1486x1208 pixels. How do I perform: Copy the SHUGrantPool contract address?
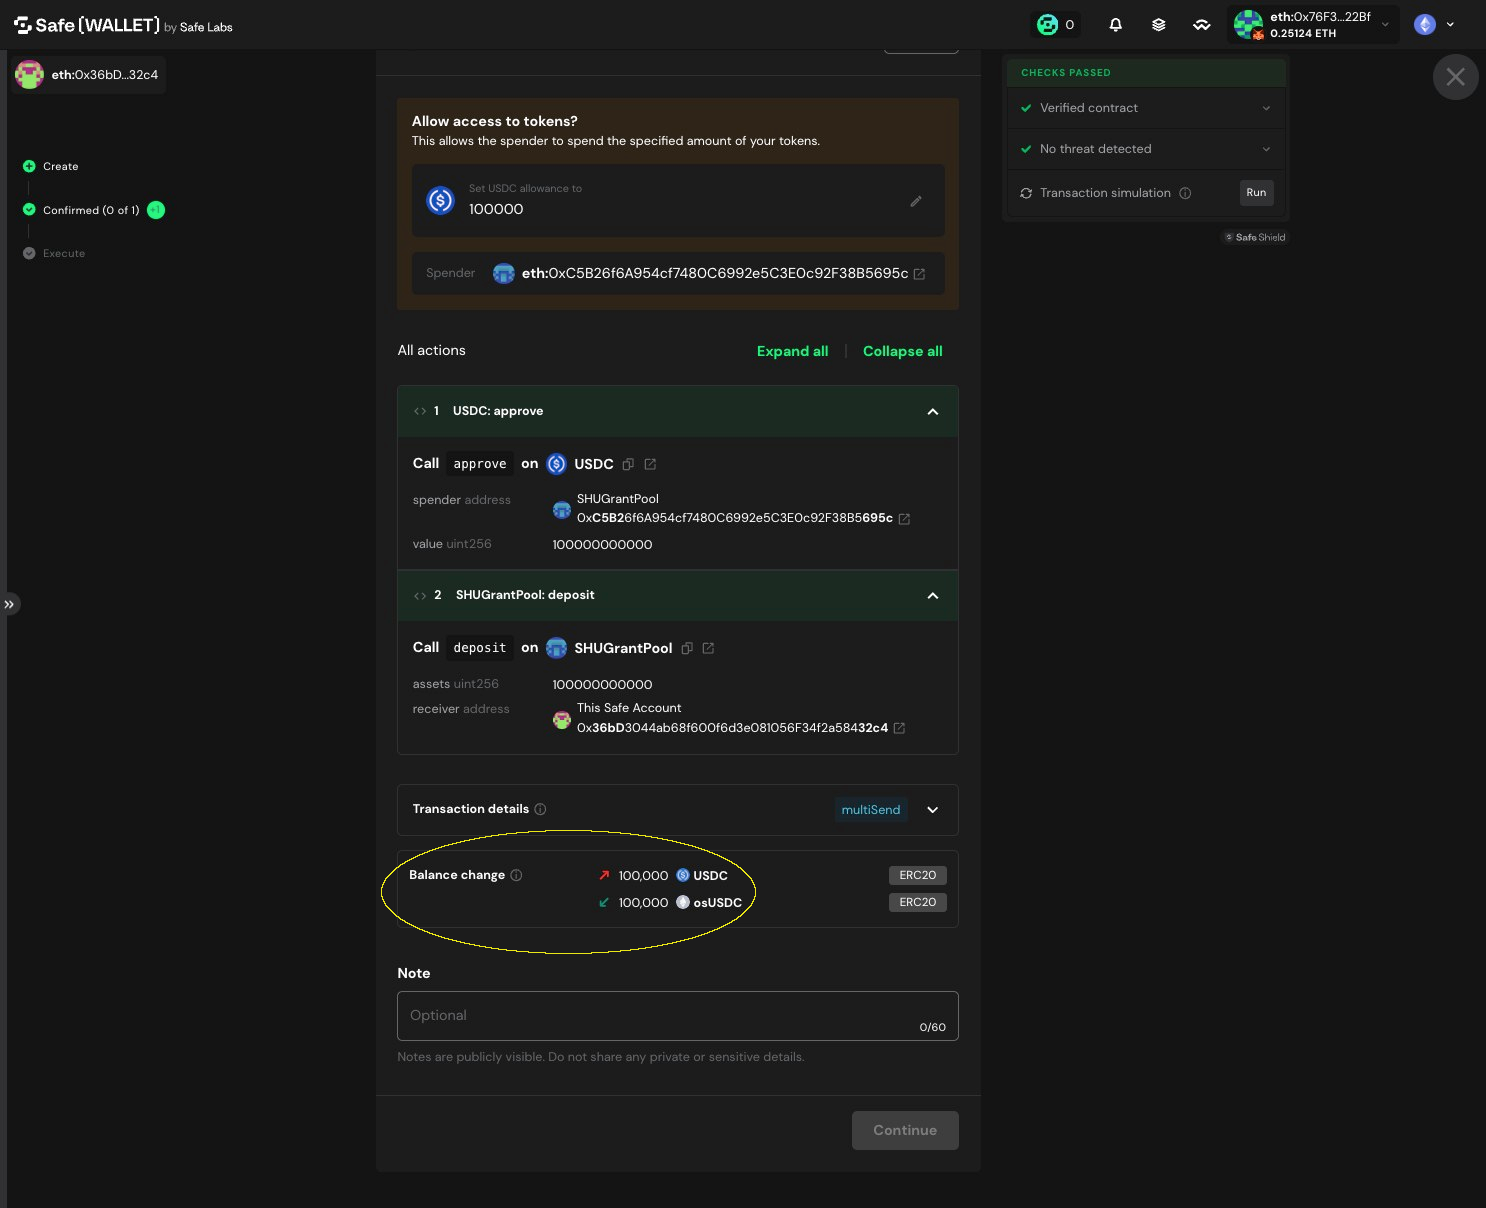(x=687, y=648)
